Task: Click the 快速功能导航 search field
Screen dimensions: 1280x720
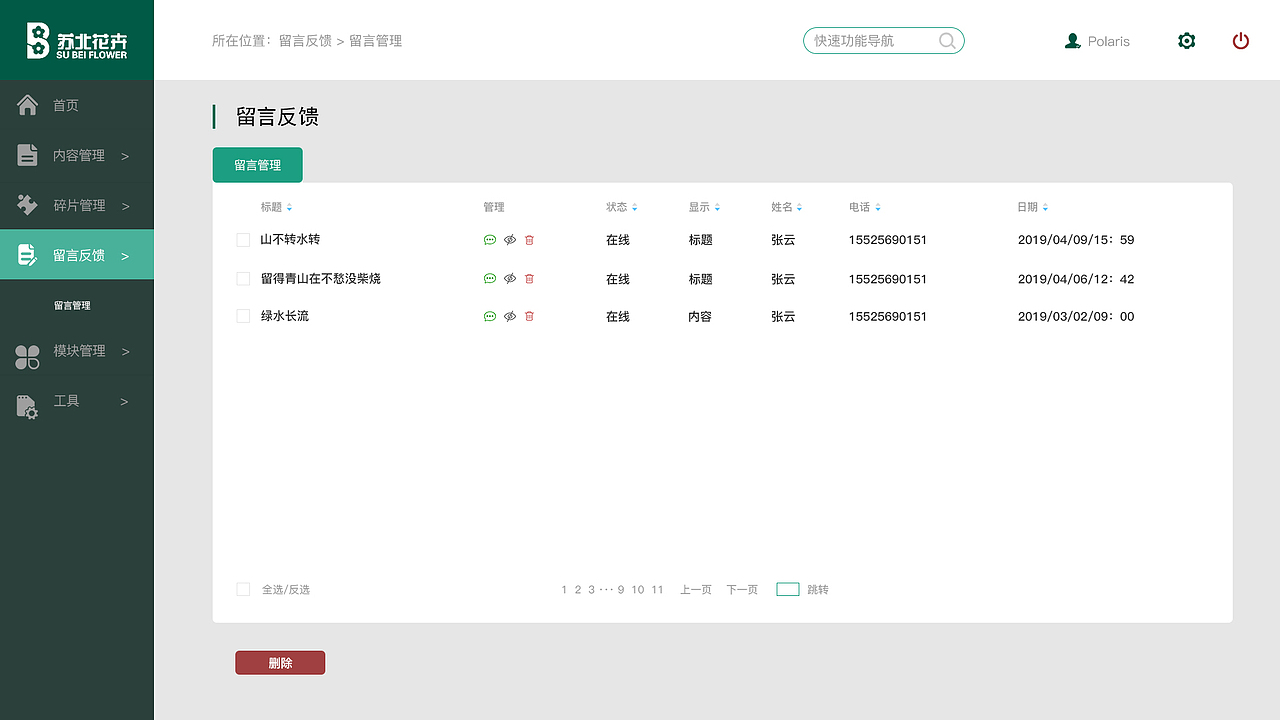Action: tap(875, 41)
